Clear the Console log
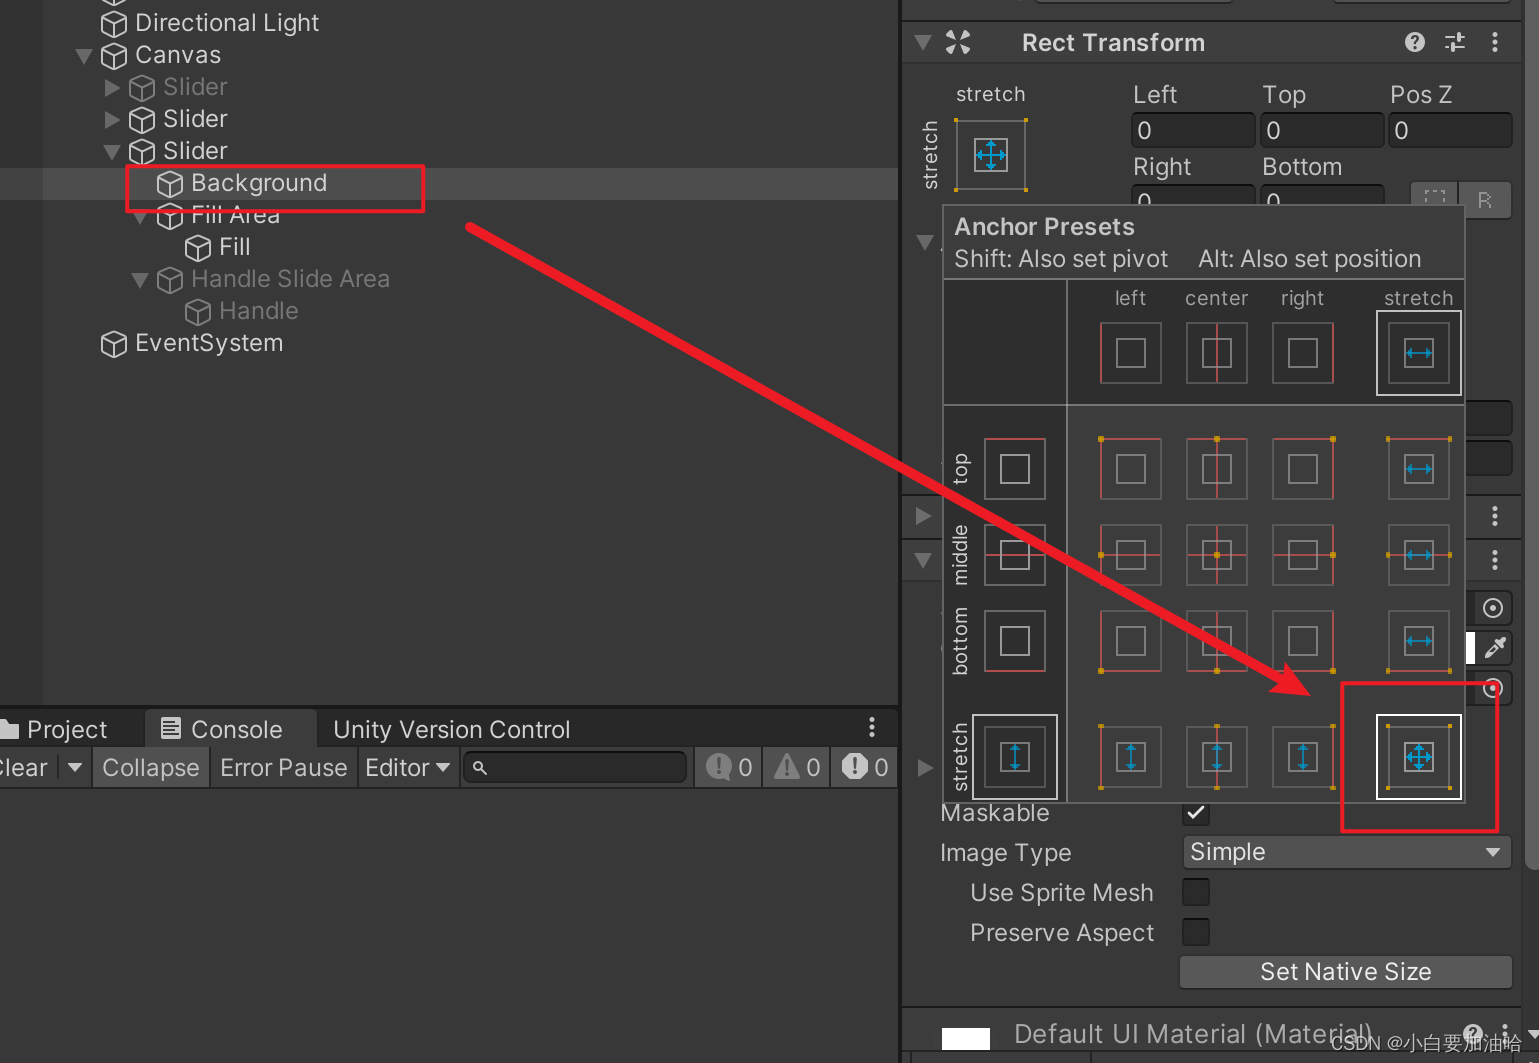Image resolution: width=1539 pixels, height=1063 pixels. click(x=27, y=768)
